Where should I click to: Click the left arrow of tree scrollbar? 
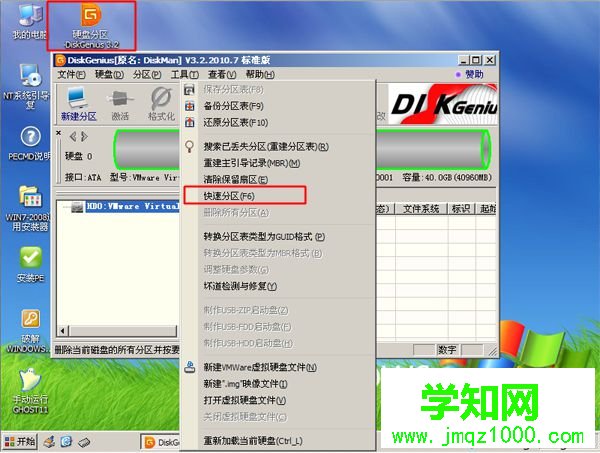coord(63,331)
